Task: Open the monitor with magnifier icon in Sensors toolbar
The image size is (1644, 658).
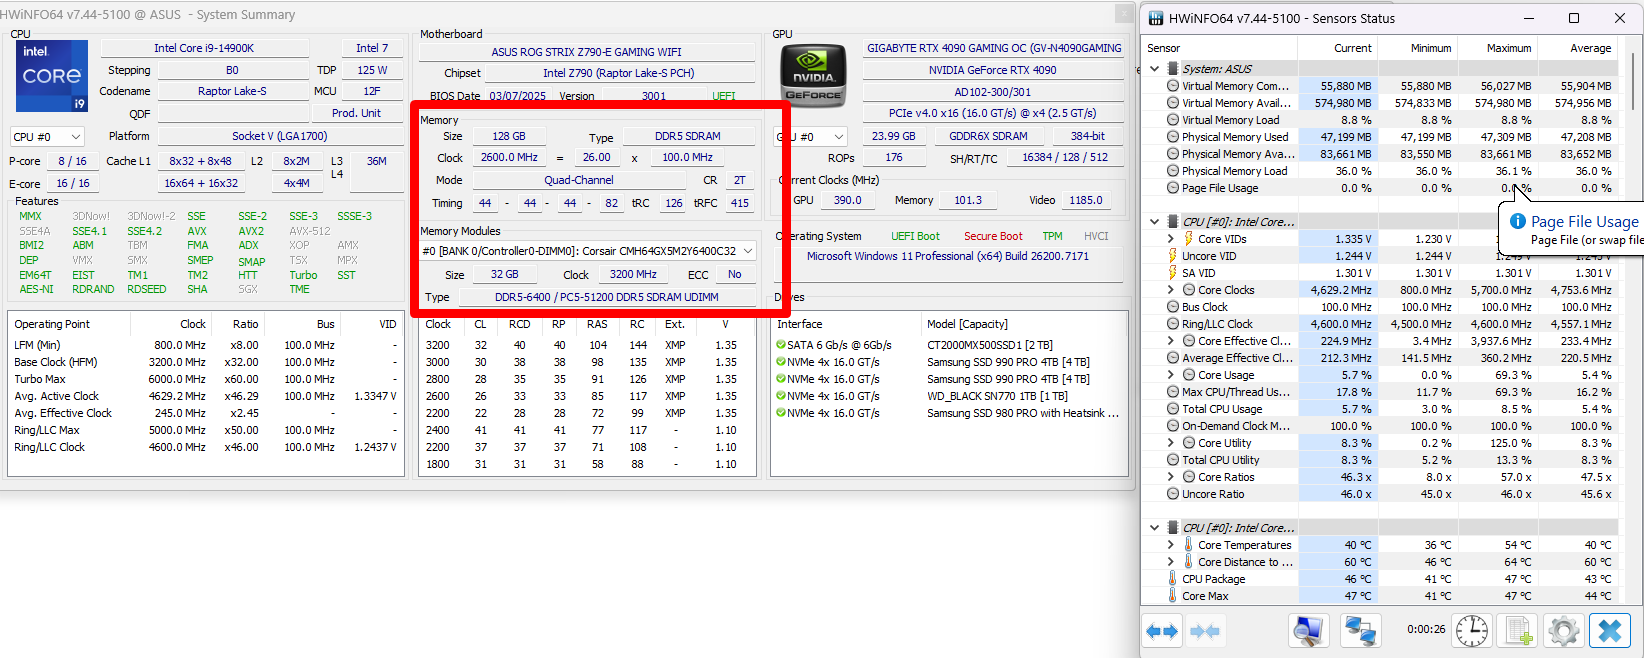Action: pos(1308,631)
